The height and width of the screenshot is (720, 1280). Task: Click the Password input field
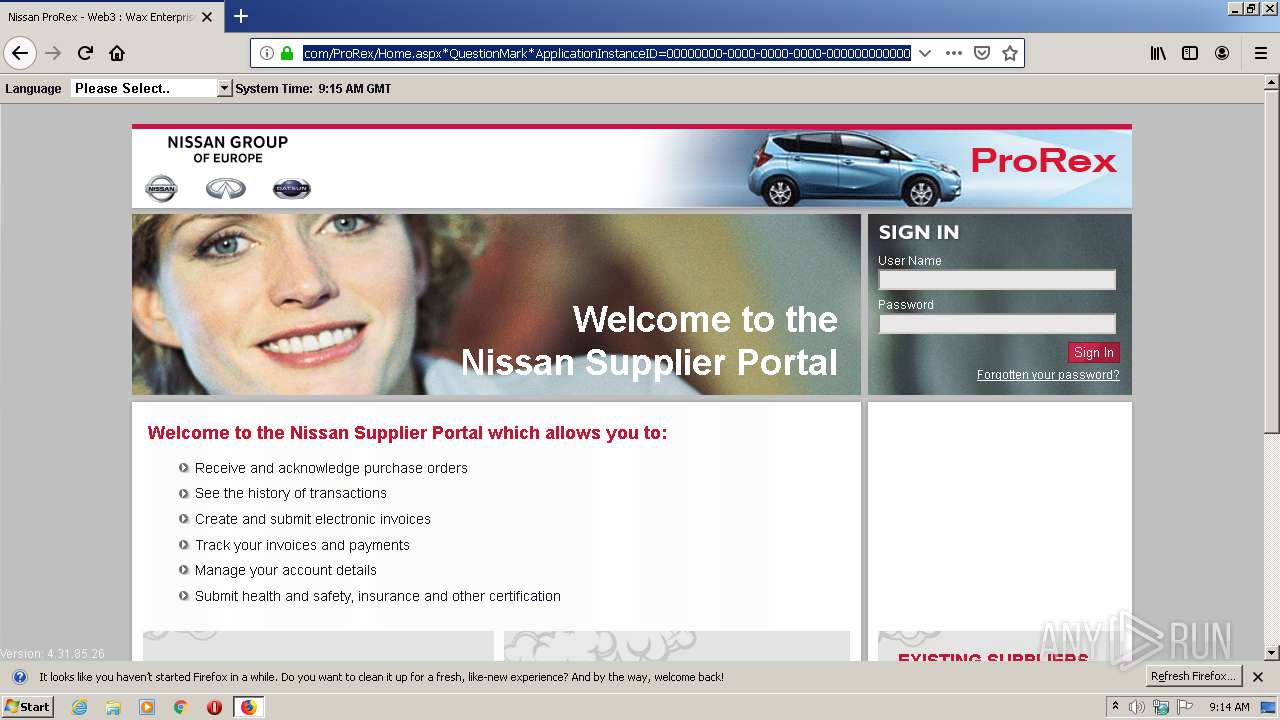[x=997, y=324]
